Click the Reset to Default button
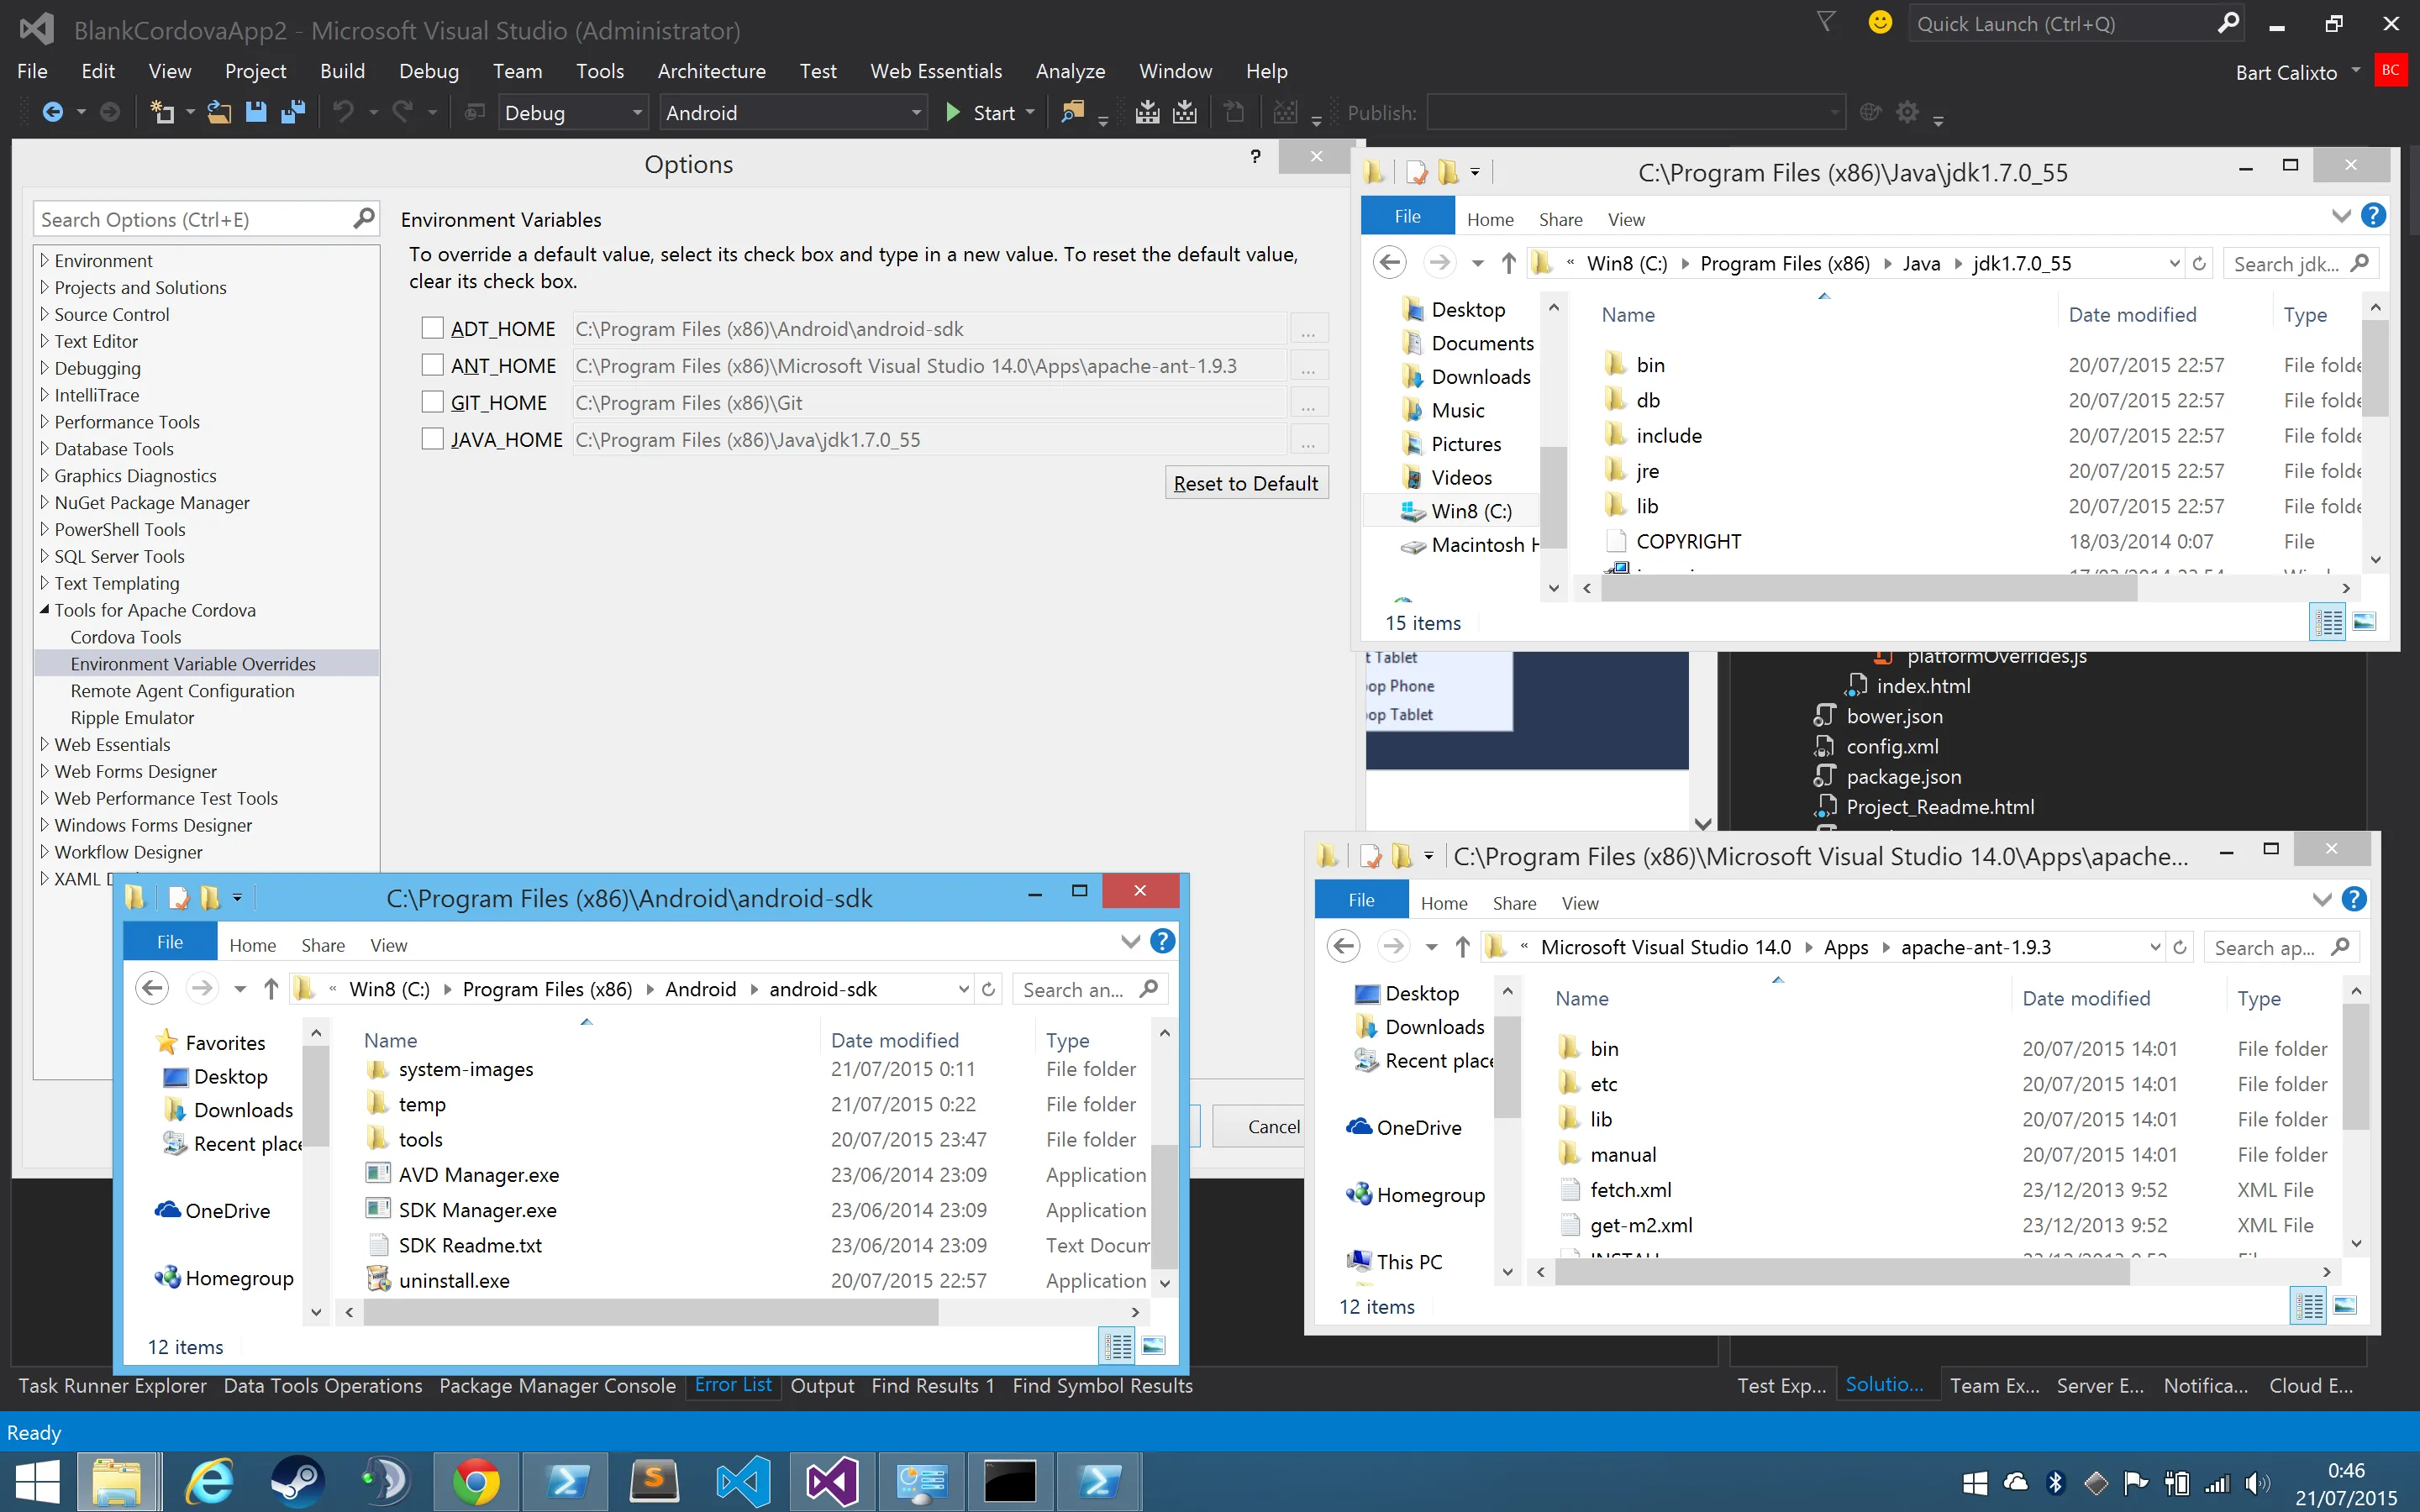This screenshot has width=2420, height=1512. tap(1246, 483)
